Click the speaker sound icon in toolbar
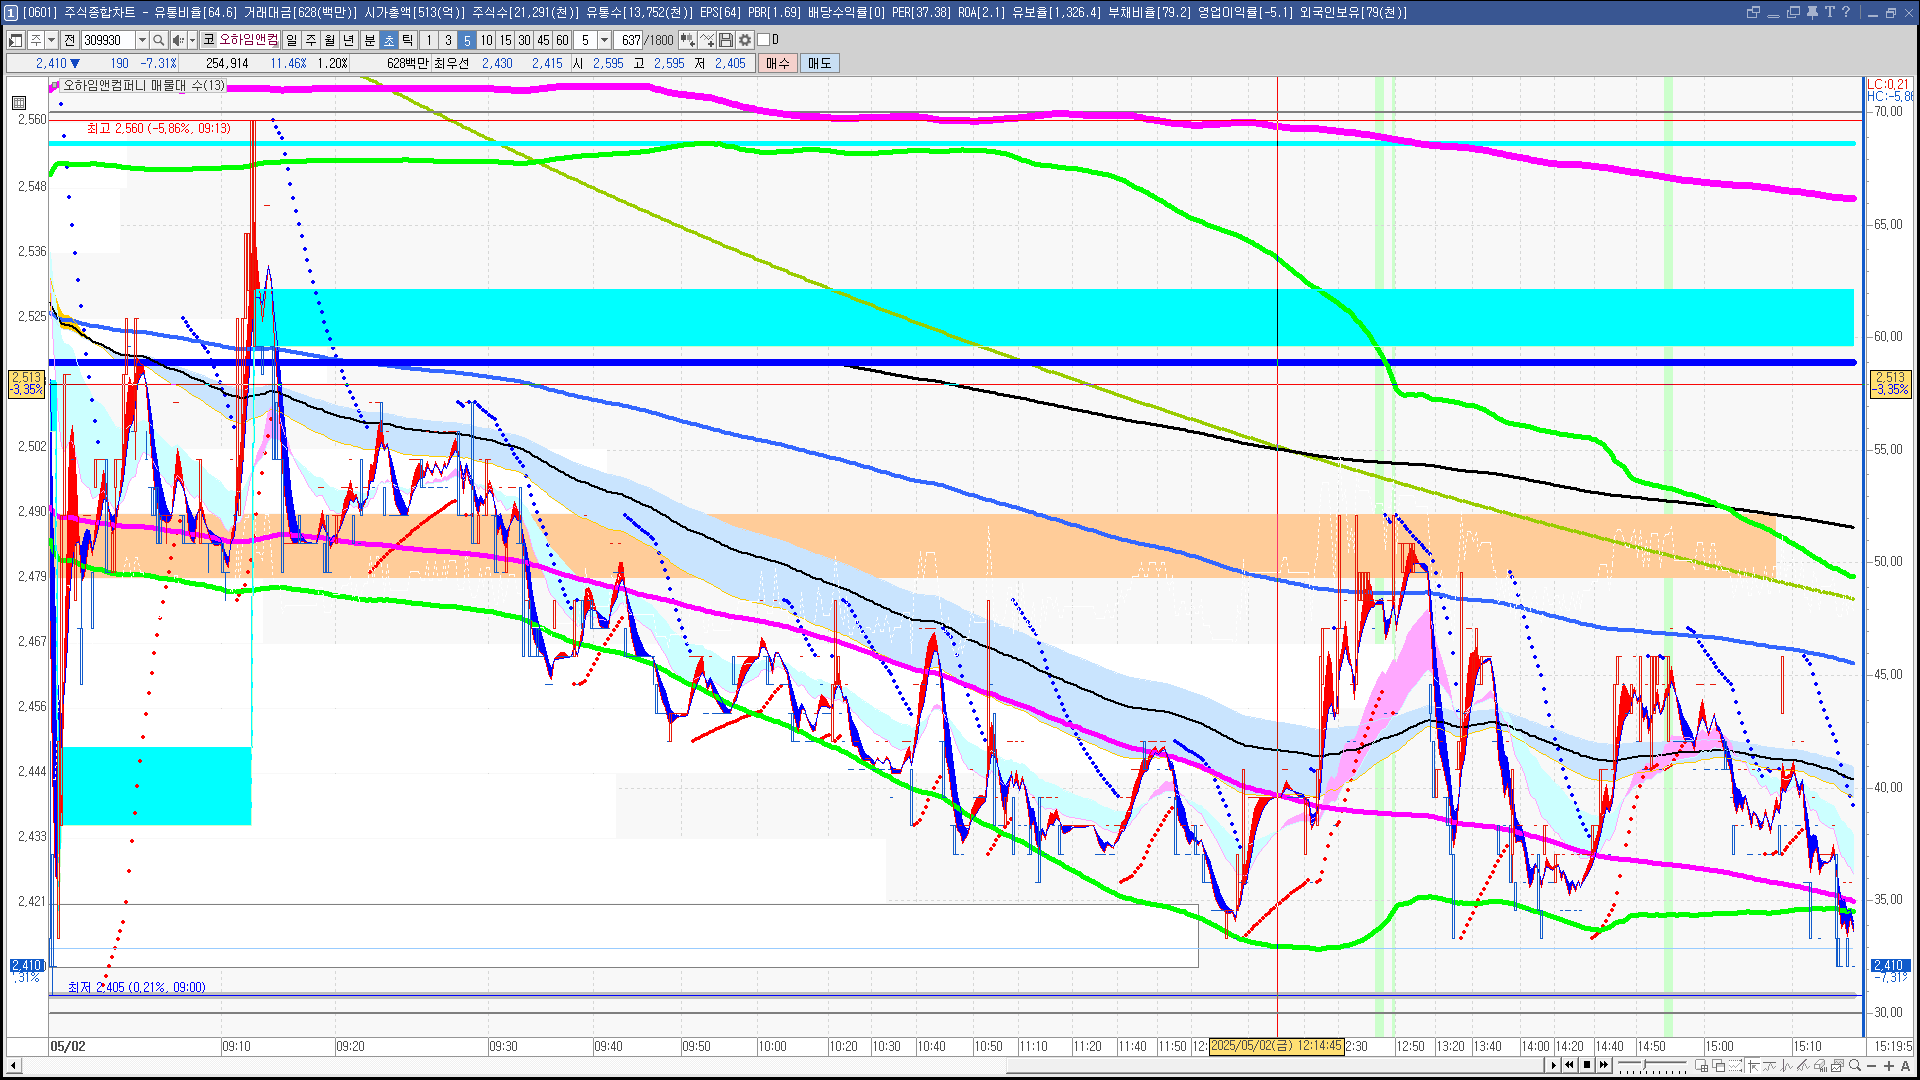 (x=177, y=40)
